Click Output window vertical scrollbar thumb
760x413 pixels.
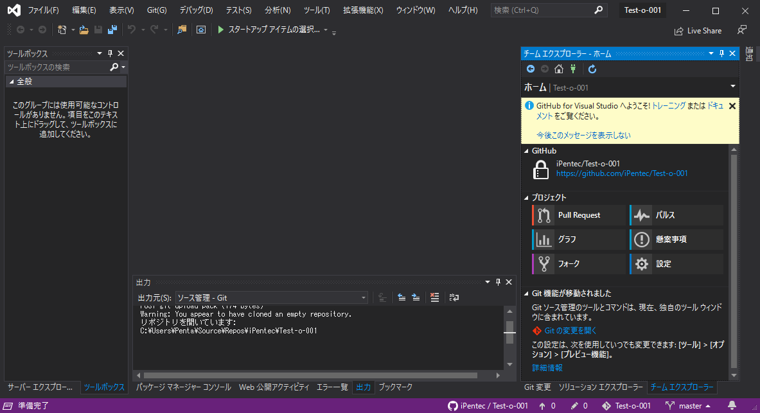coord(509,333)
